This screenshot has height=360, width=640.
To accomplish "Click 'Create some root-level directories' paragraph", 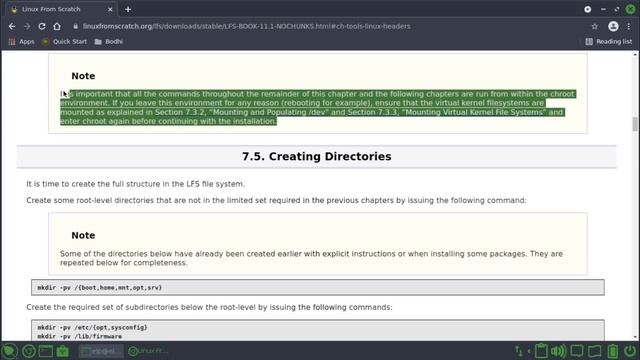I will point(276,200).
